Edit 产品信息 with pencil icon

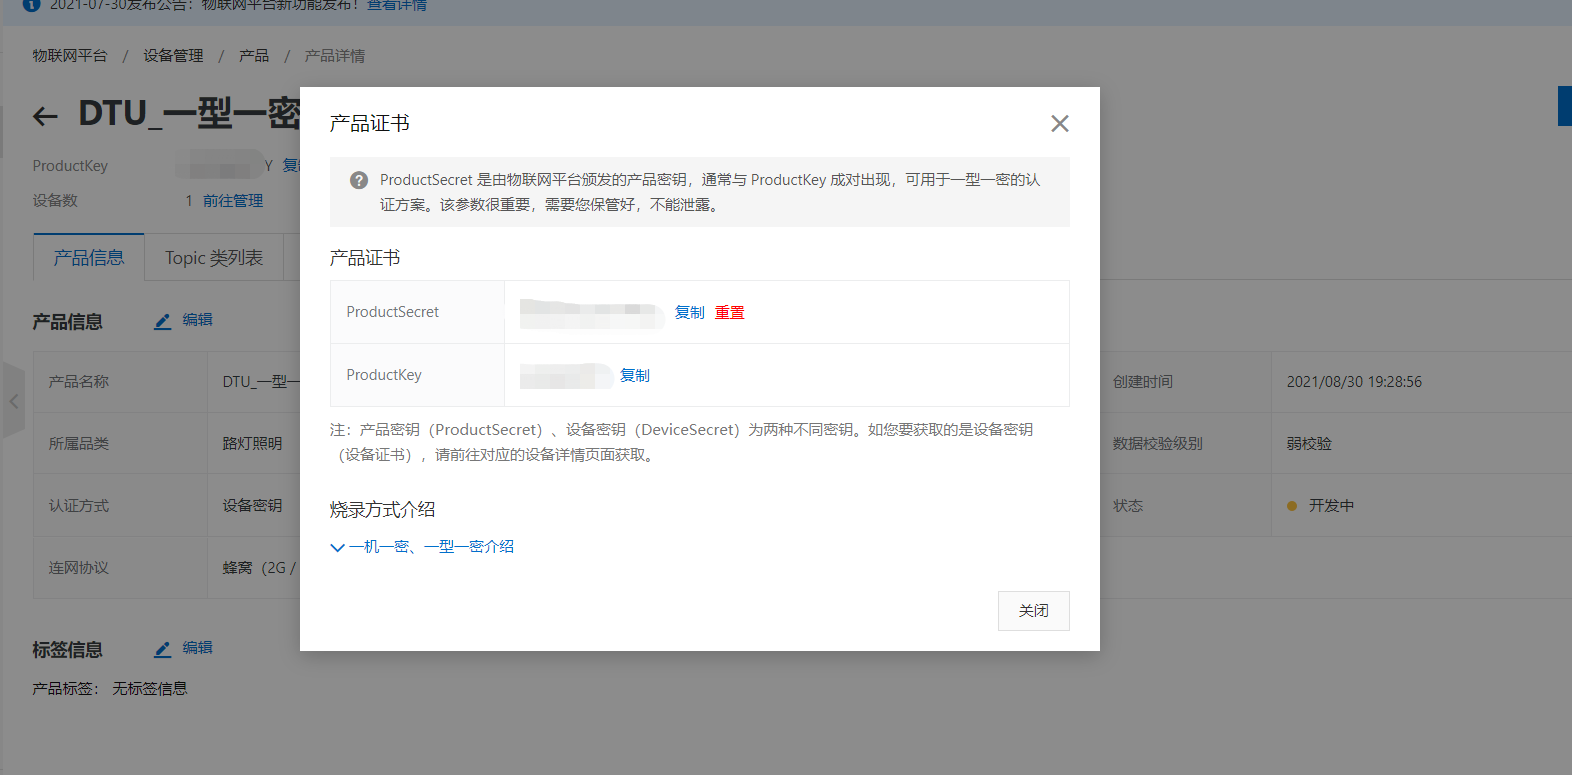(163, 321)
